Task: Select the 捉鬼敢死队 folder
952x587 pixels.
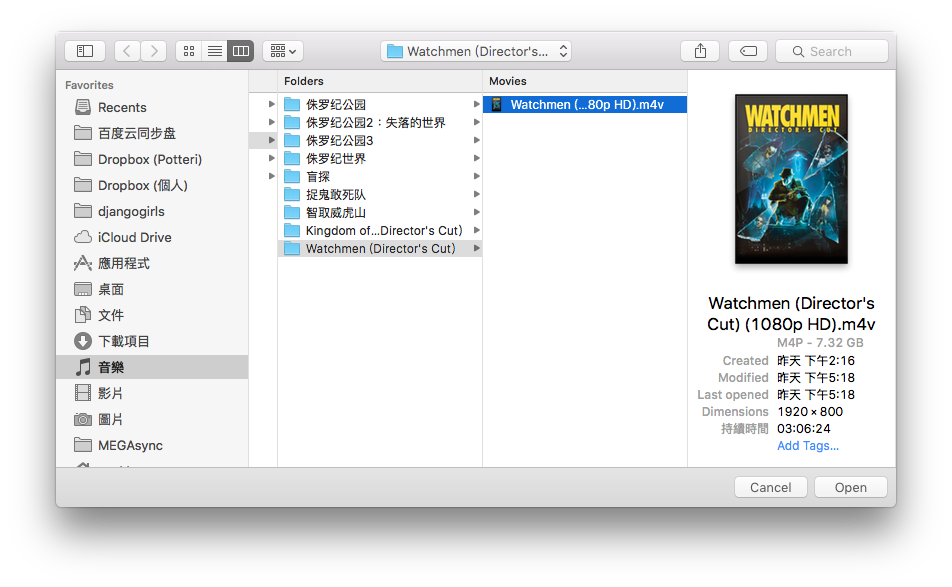Action: [379, 195]
